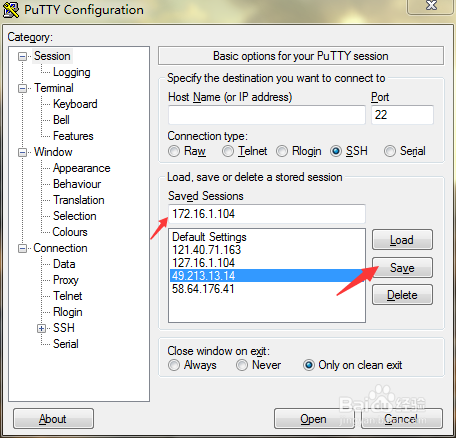Collapse the Terminal tree node
This screenshot has height=438, width=456.
[22, 88]
